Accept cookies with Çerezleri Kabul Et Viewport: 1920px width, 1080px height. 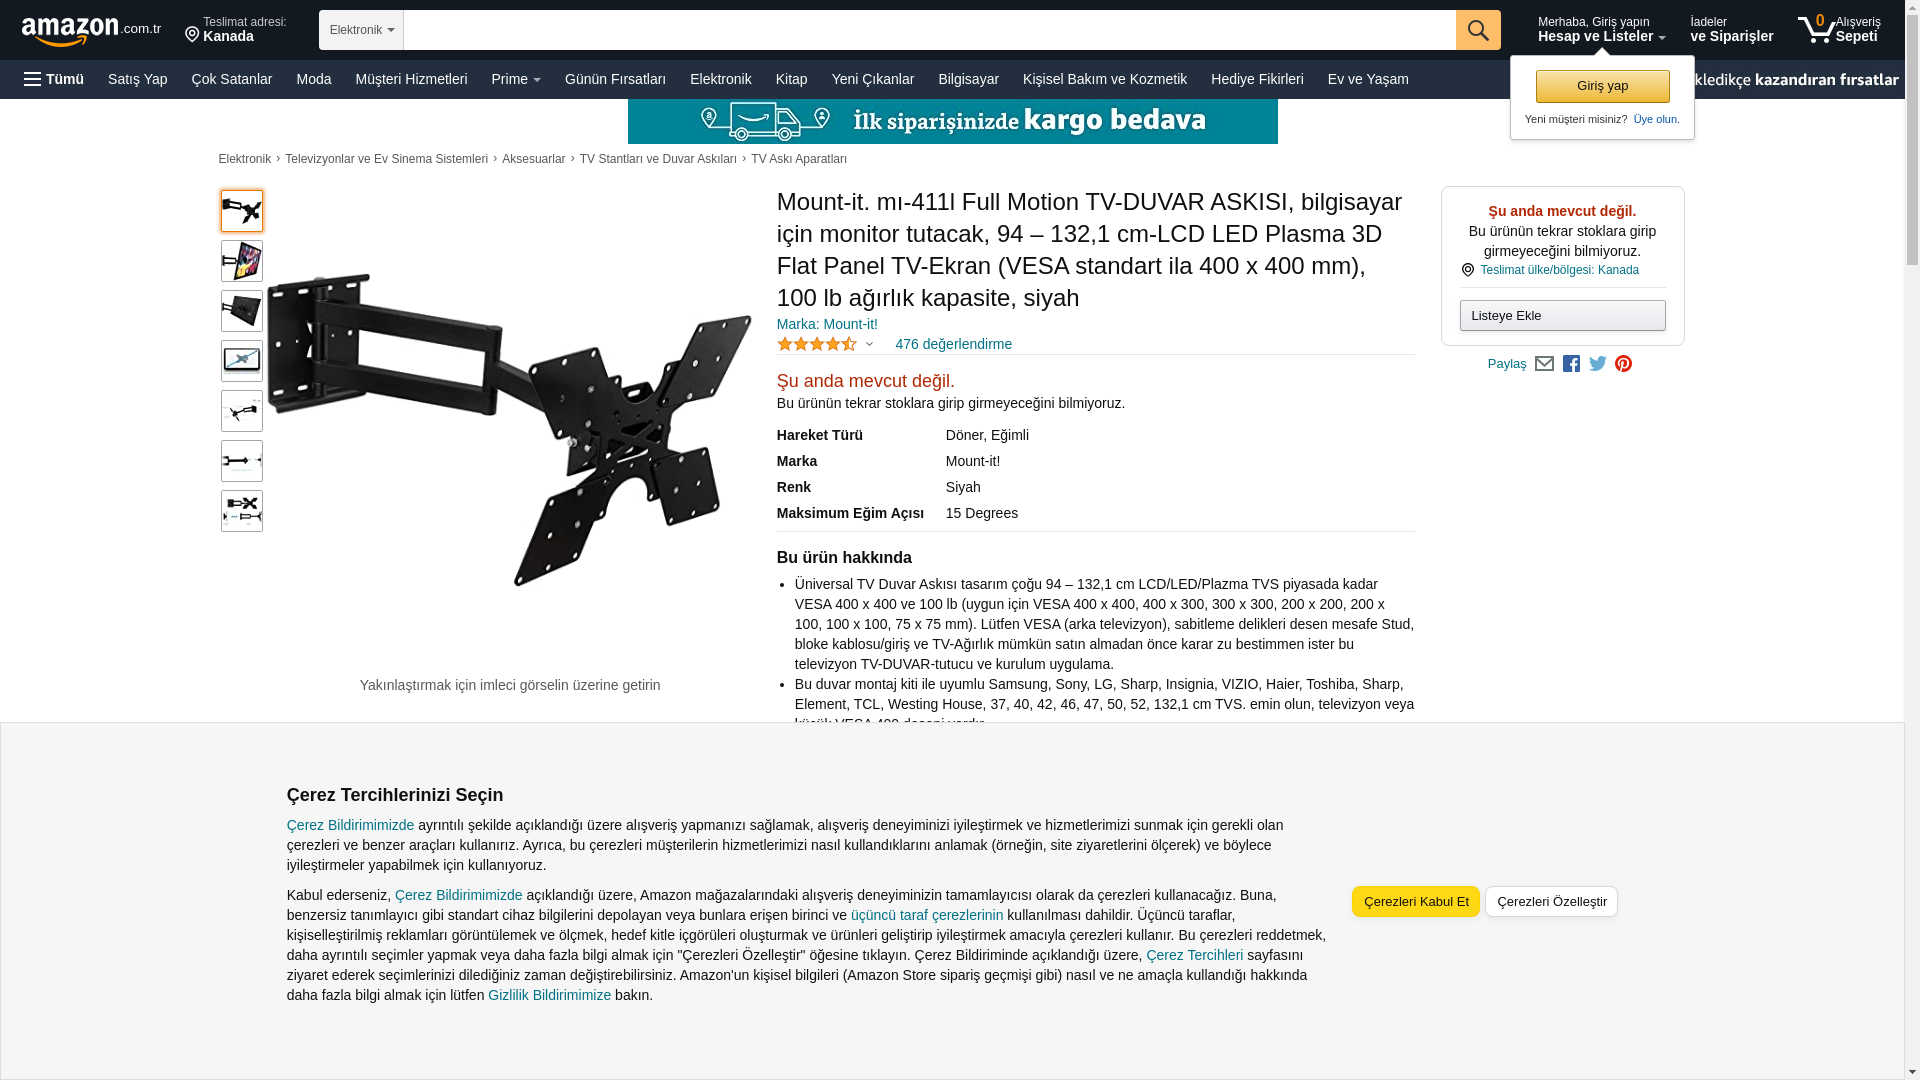tap(1416, 901)
